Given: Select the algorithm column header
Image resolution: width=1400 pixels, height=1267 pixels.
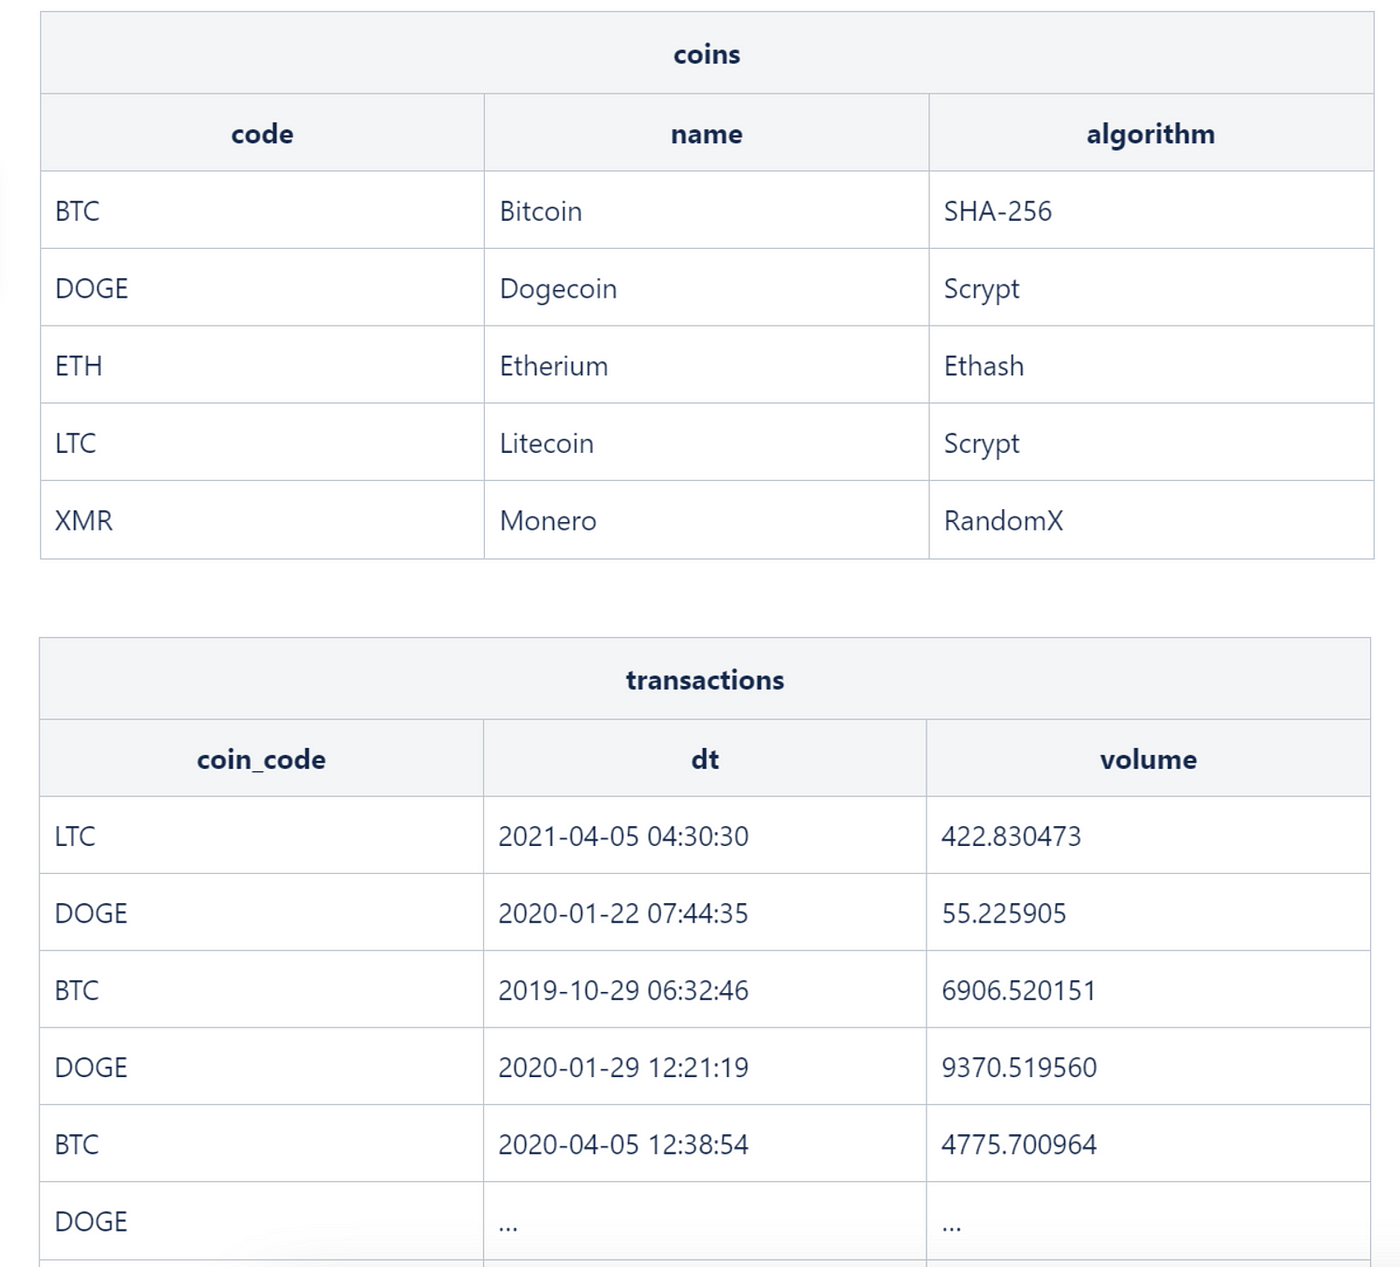Looking at the screenshot, I should tap(1151, 134).
